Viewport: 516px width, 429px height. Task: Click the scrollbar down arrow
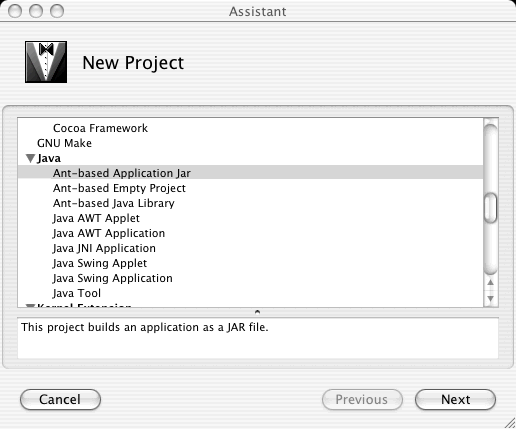490,298
